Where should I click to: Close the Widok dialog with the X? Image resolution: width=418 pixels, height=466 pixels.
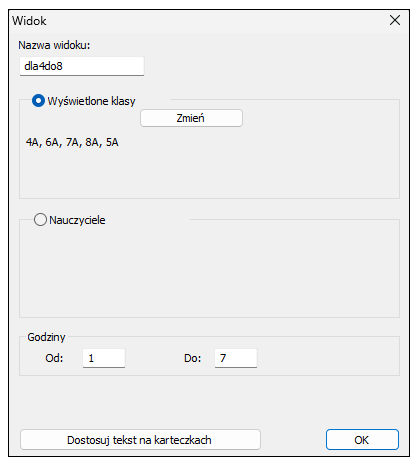click(395, 20)
